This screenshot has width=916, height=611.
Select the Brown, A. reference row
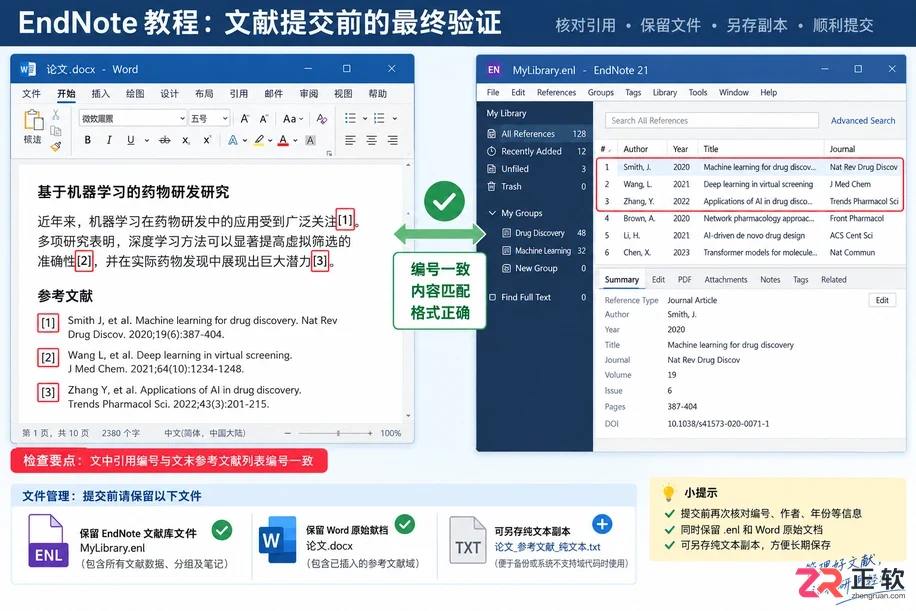pos(751,218)
